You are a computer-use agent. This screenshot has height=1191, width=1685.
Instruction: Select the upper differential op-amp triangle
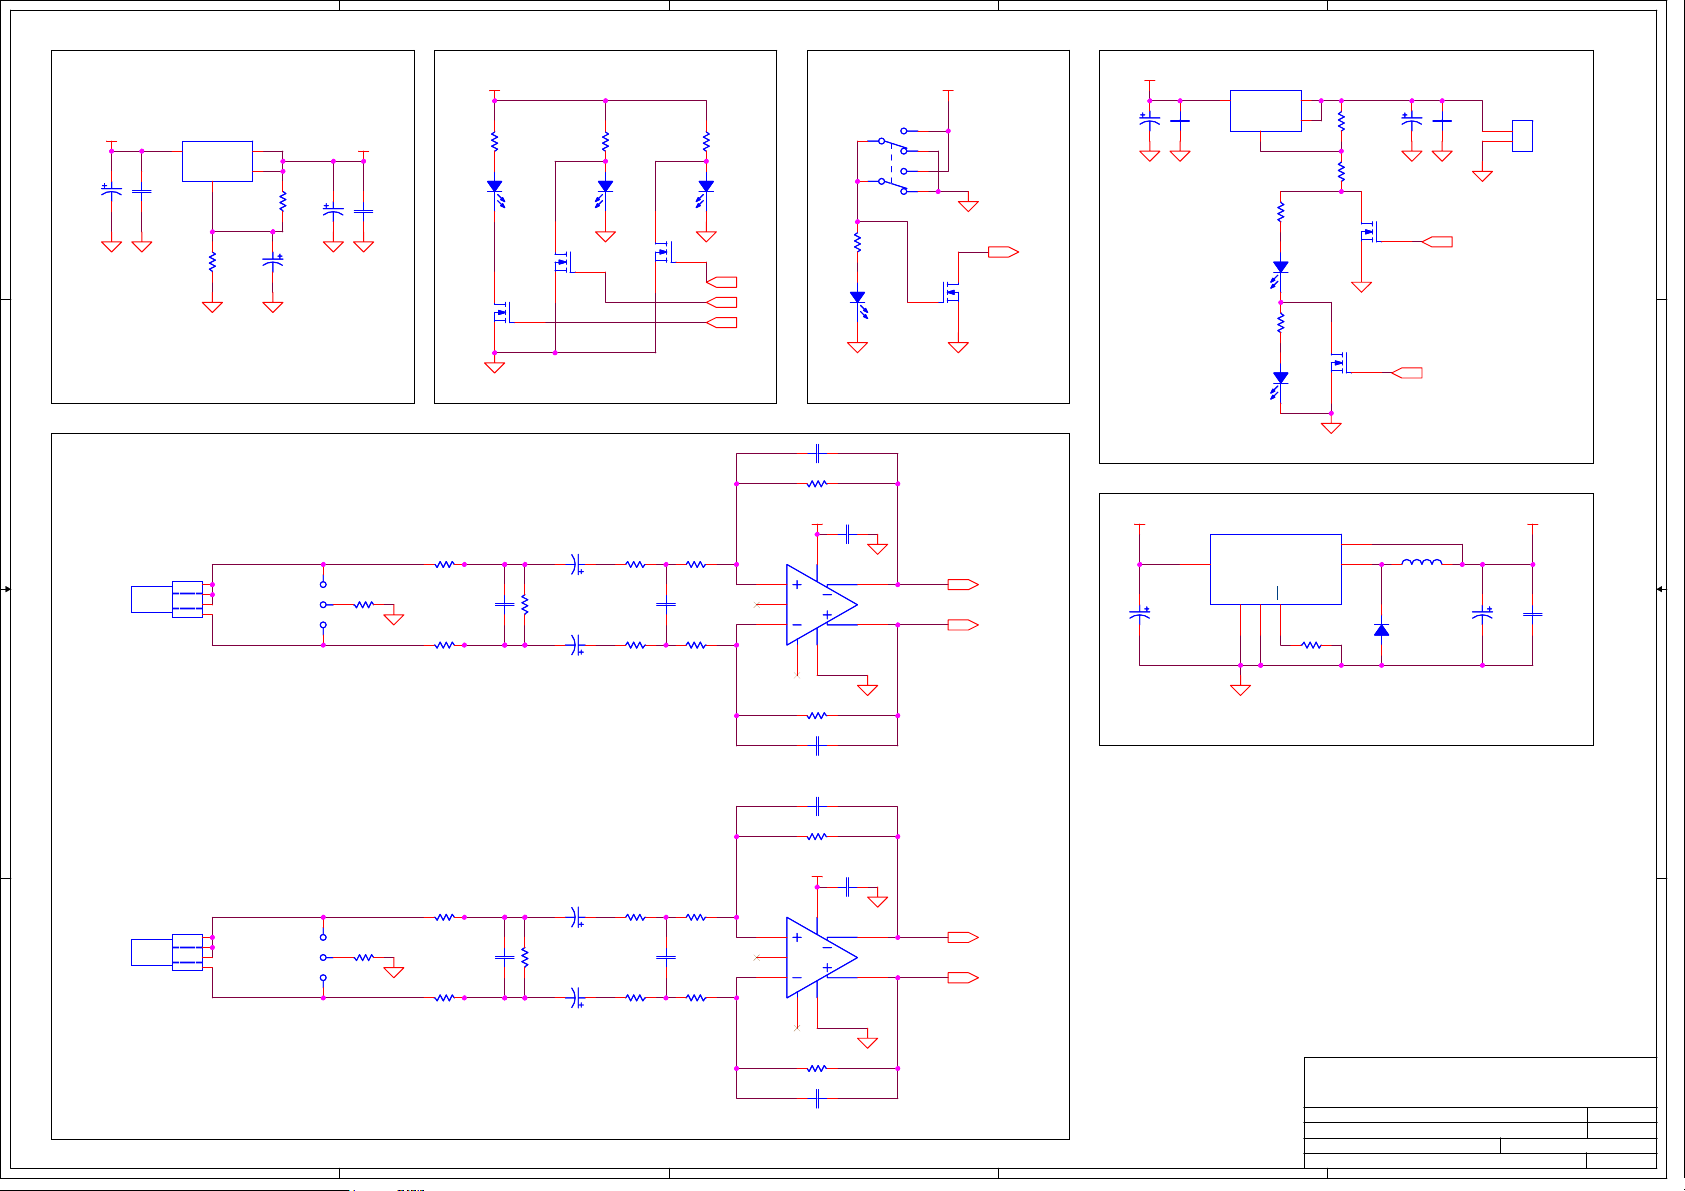coord(821,604)
